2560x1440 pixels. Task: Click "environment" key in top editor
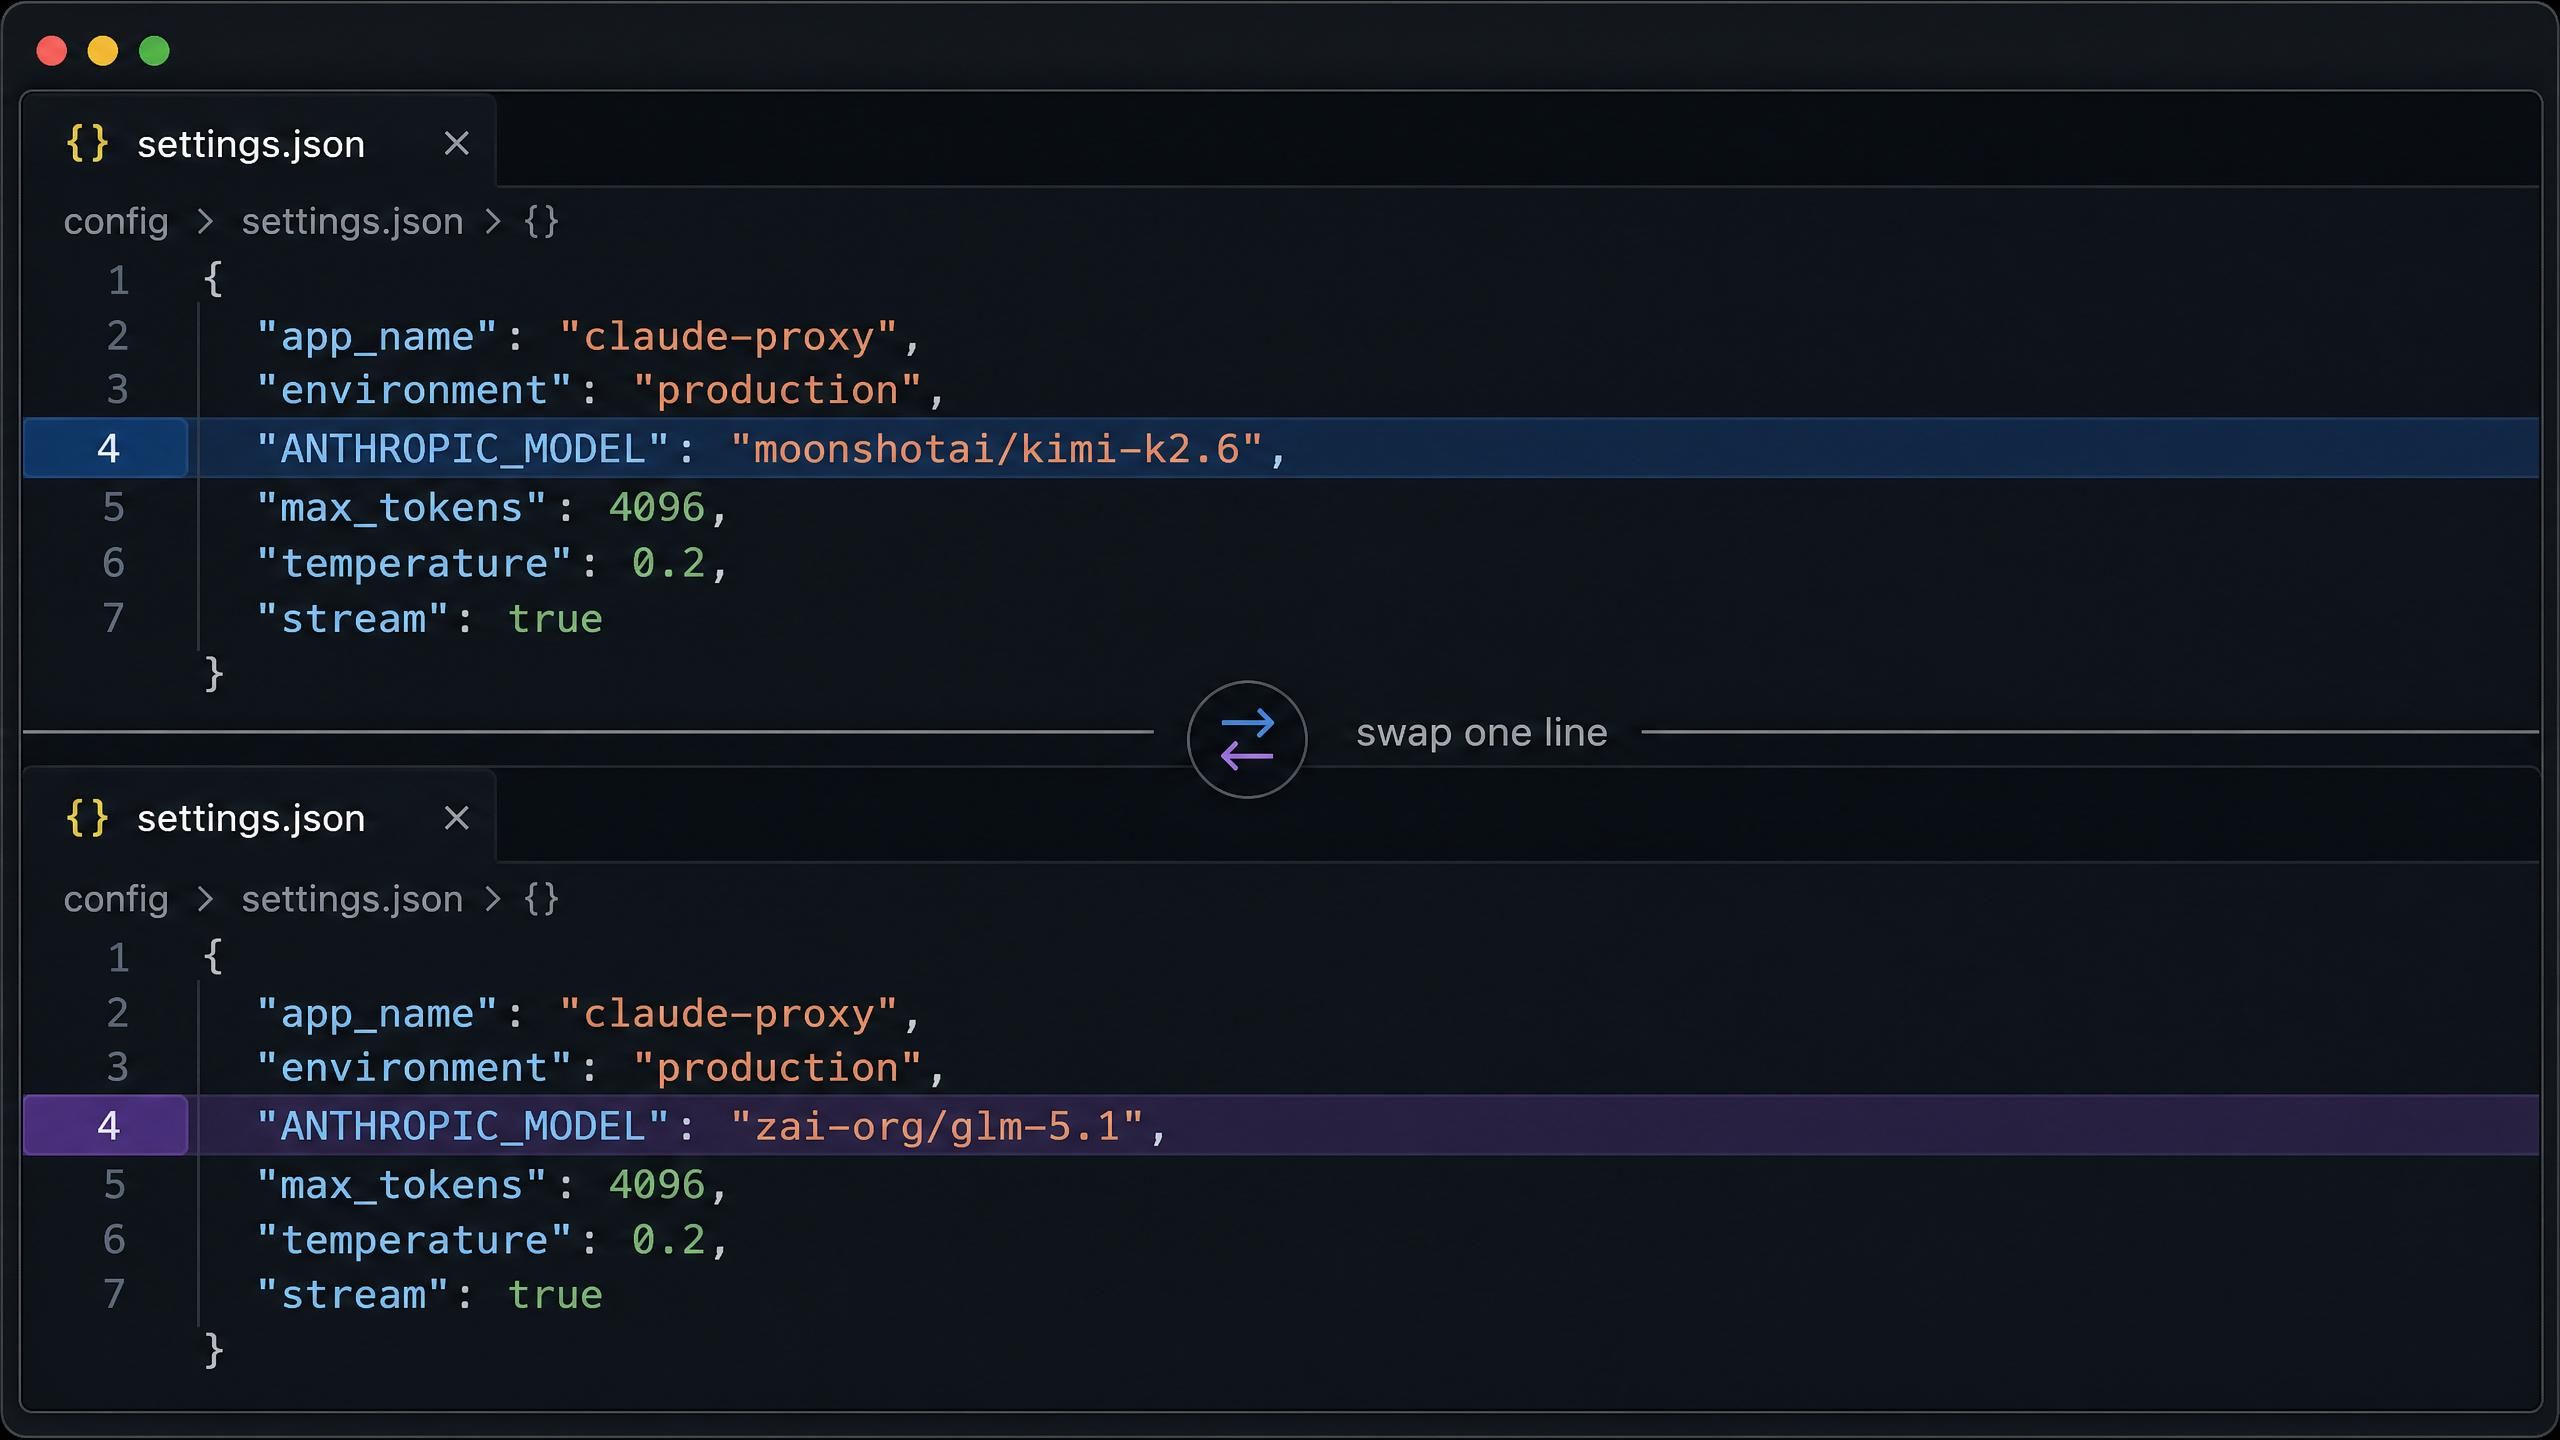(413, 390)
